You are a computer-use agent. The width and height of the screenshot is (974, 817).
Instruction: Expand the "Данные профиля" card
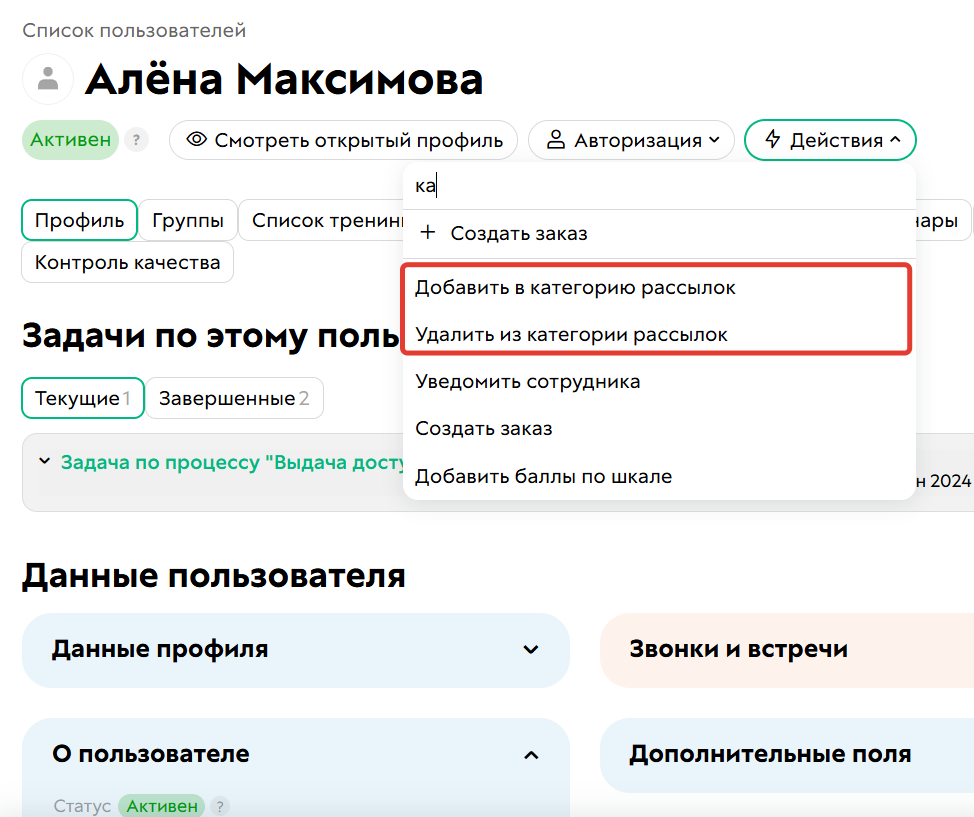pos(533,650)
